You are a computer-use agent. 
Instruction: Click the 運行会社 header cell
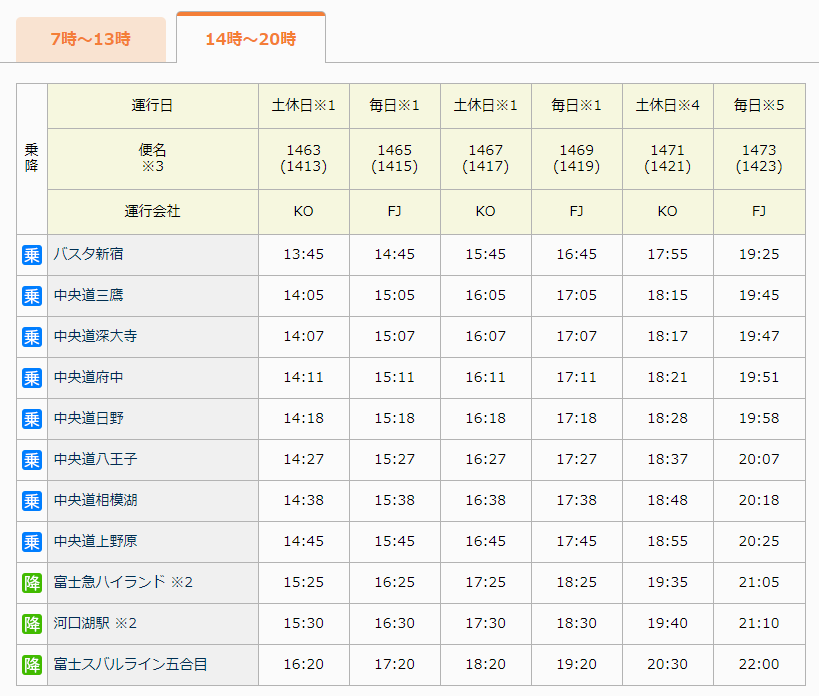[153, 211]
